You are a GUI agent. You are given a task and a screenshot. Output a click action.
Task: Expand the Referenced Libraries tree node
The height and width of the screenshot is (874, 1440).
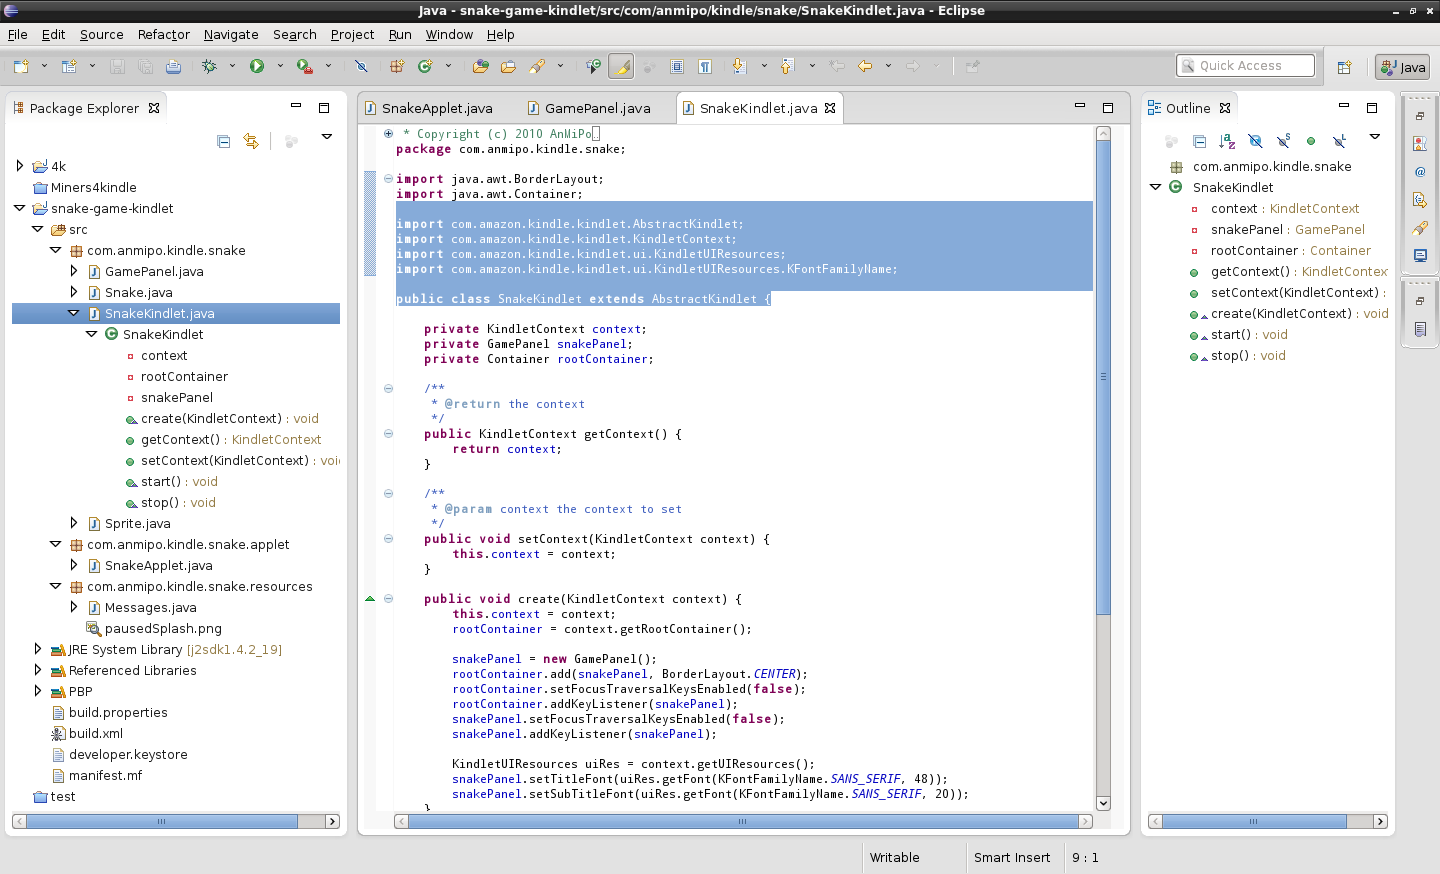coord(38,670)
